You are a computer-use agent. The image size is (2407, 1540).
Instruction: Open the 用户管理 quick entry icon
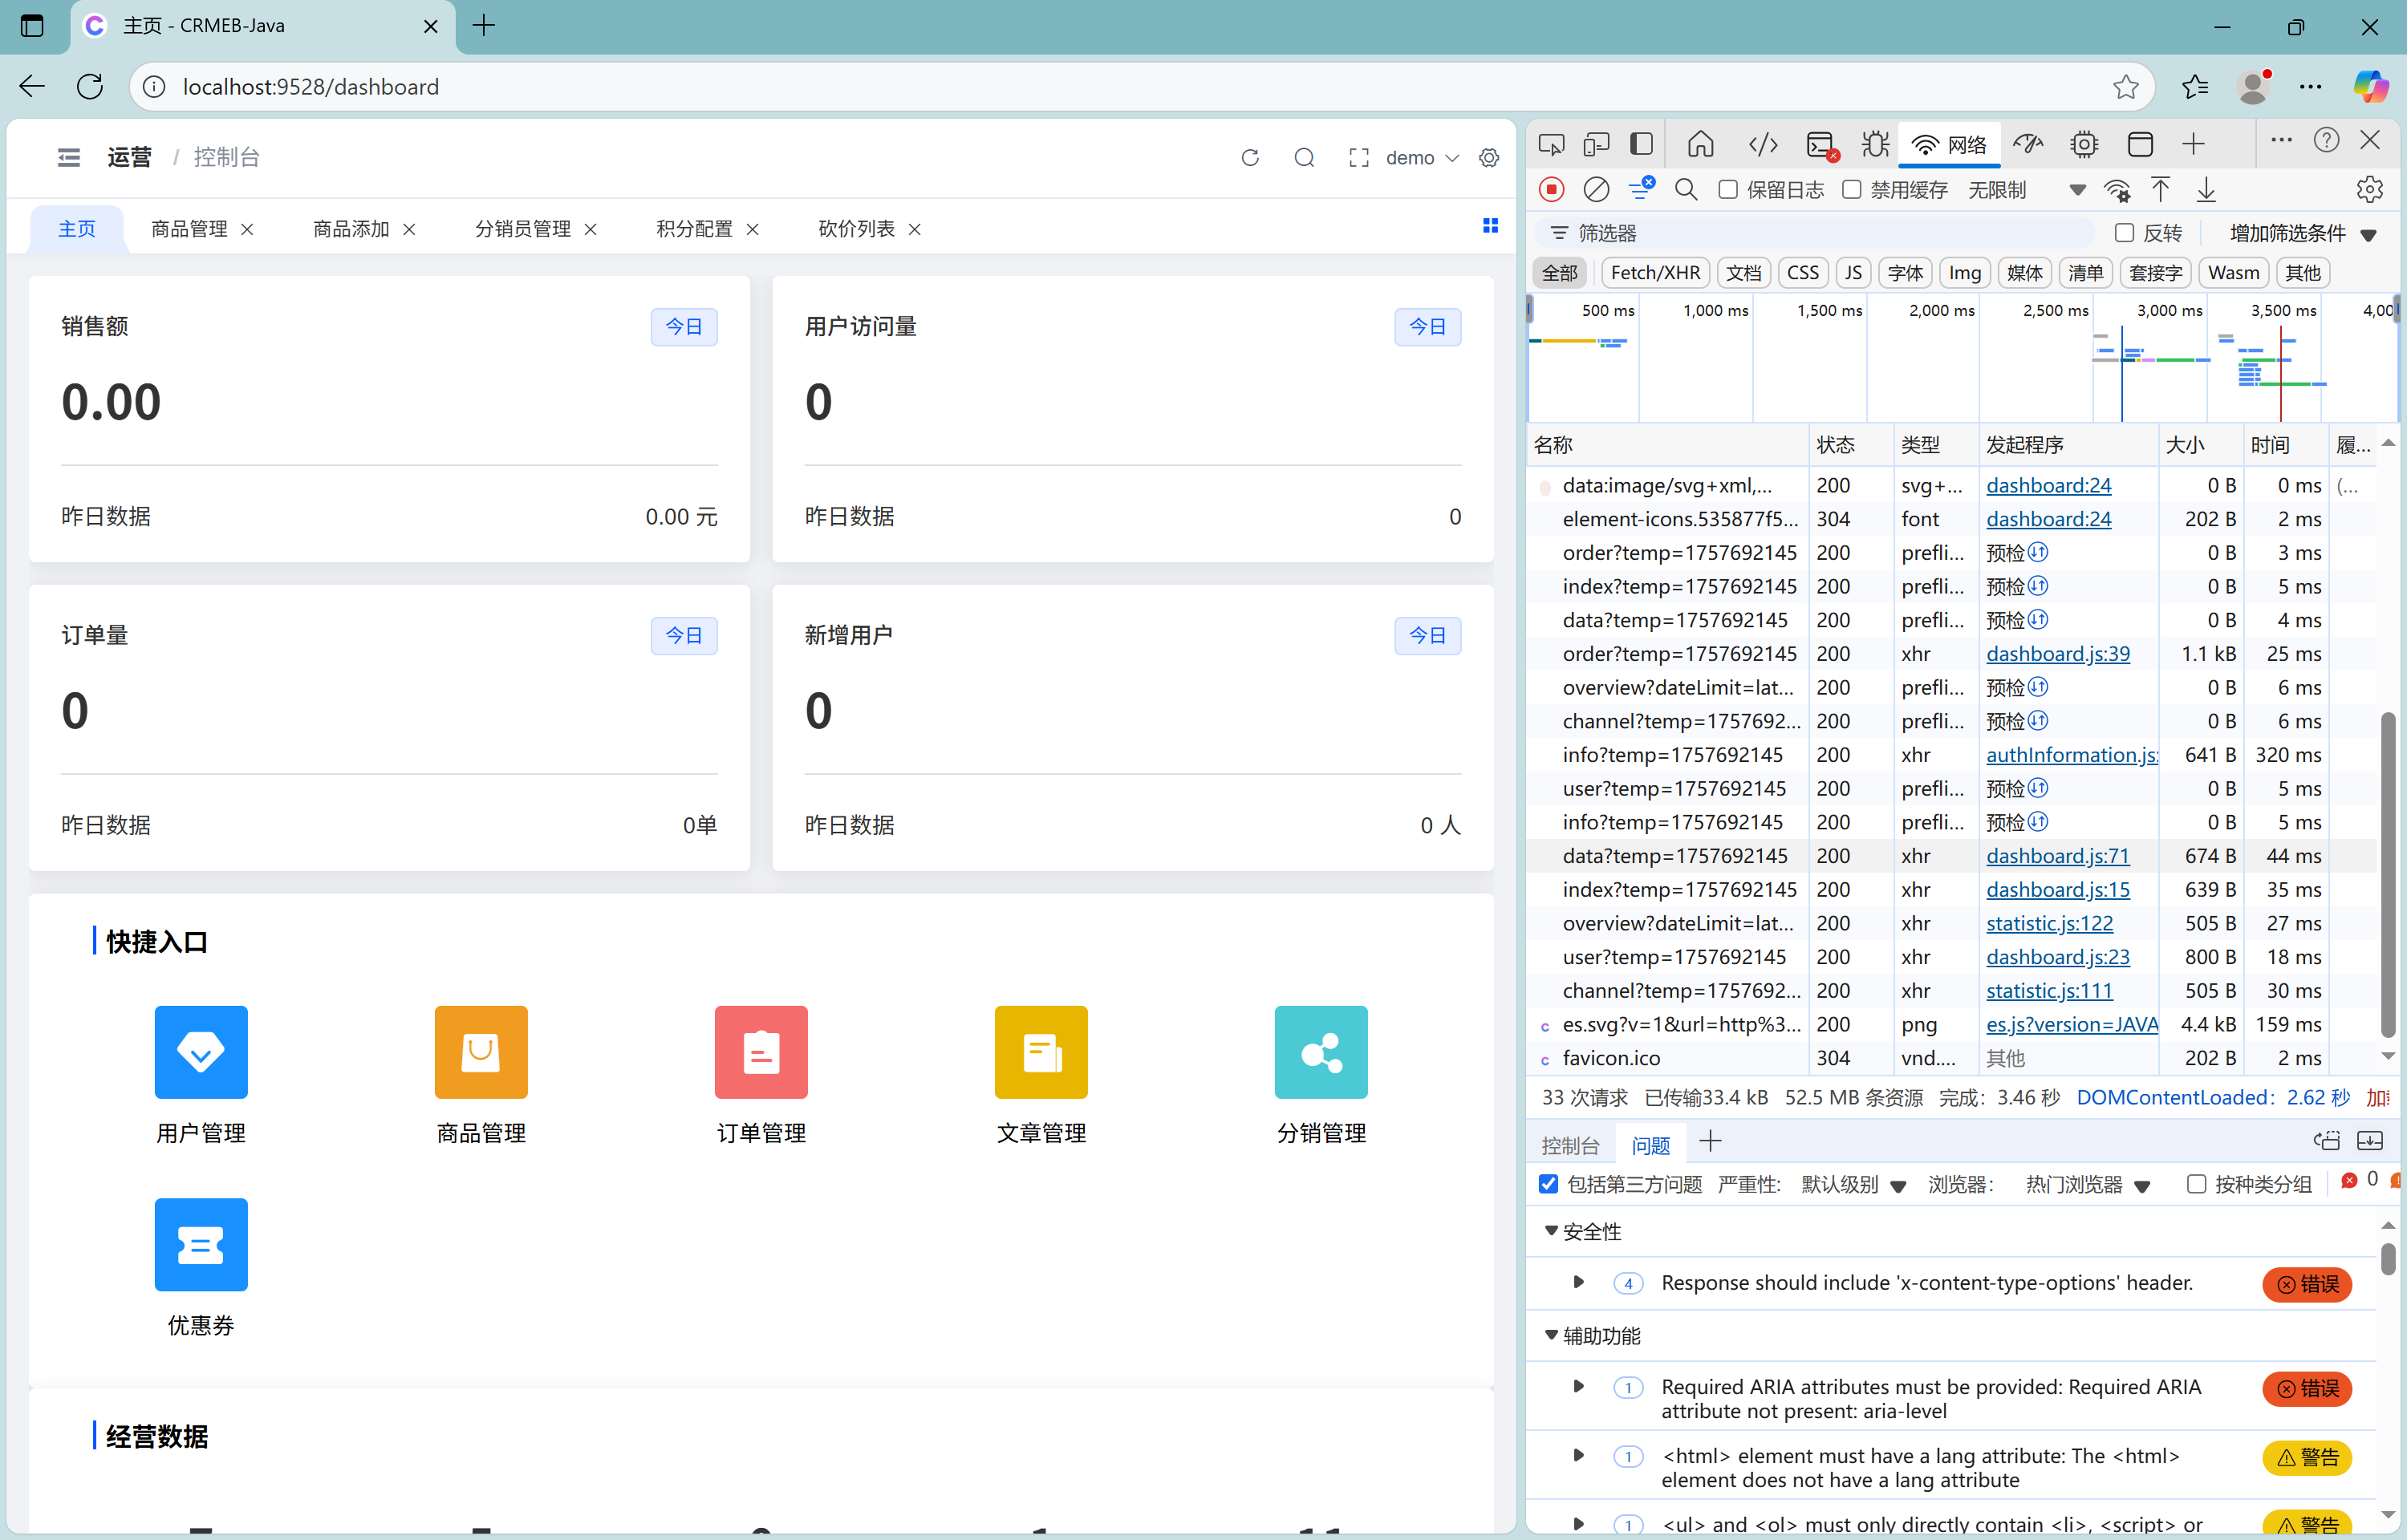(201, 1052)
